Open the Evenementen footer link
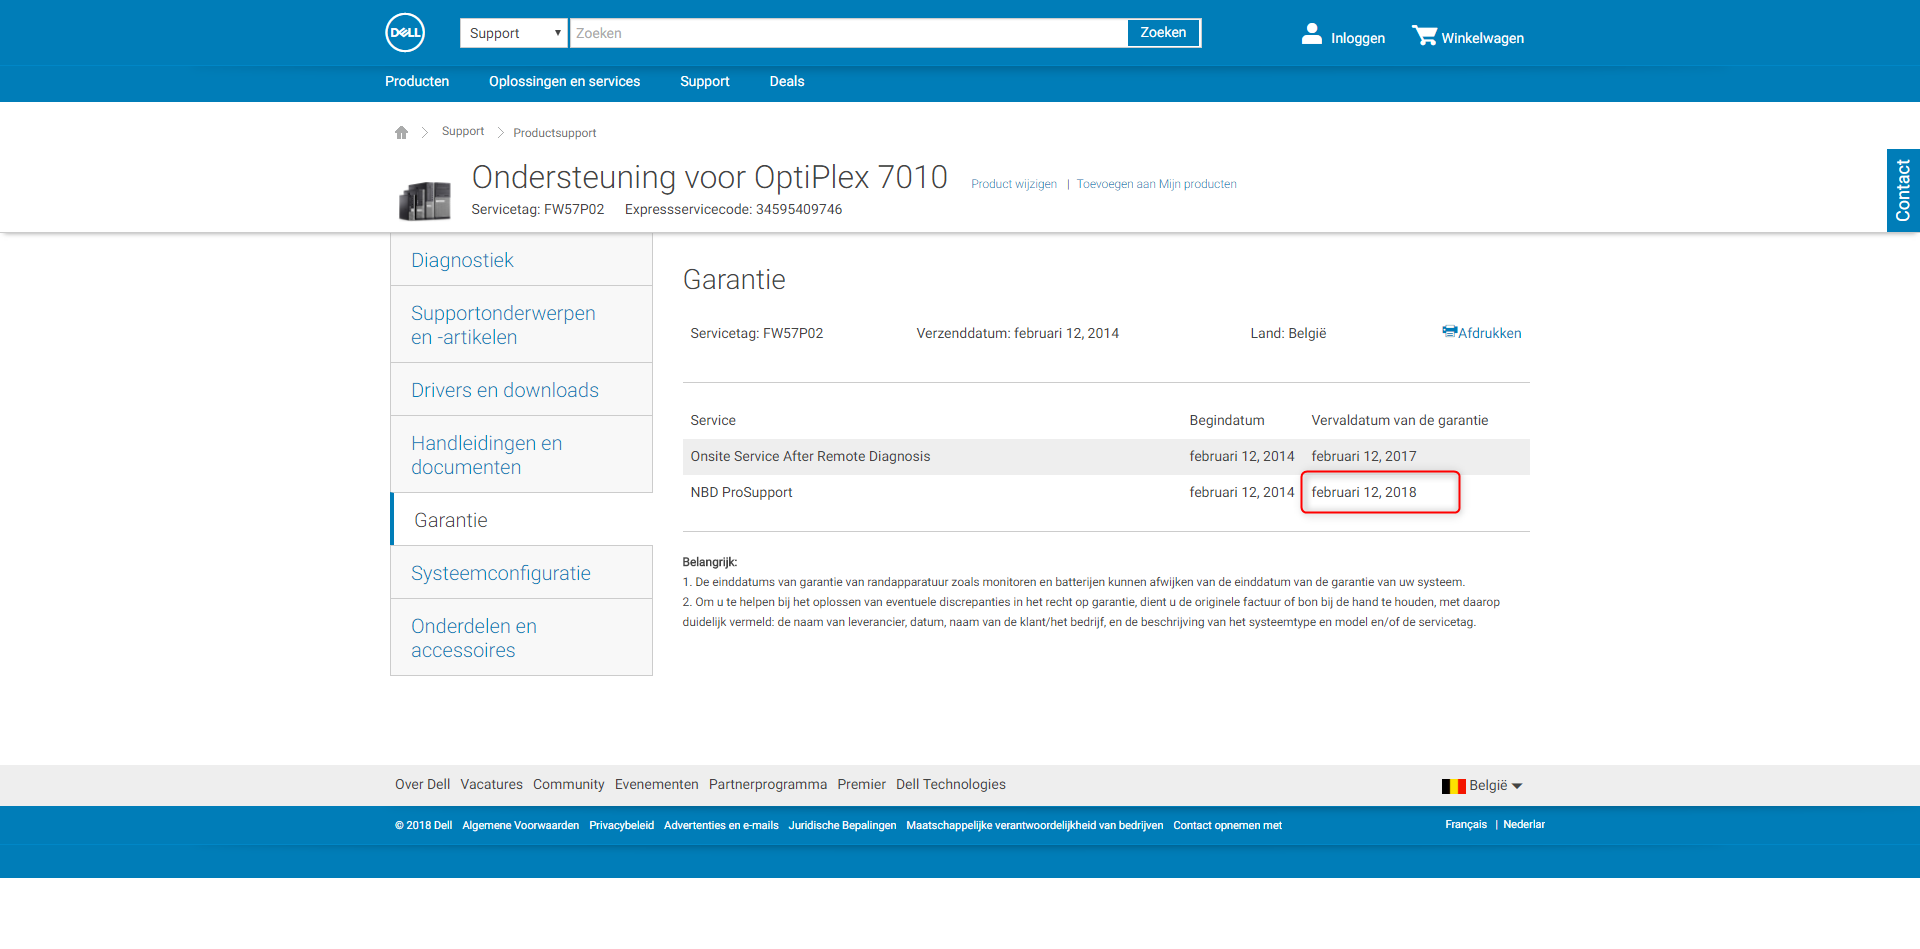The height and width of the screenshot is (949, 1920). (657, 785)
